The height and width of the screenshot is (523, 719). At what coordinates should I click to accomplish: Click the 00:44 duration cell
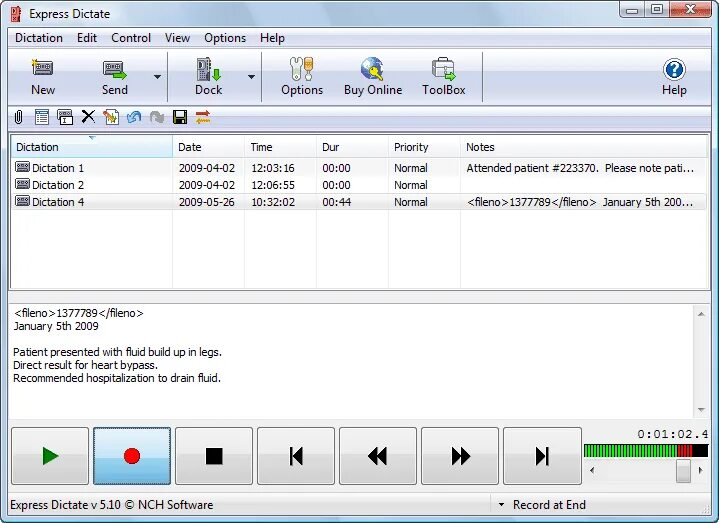click(x=337, y=202)
